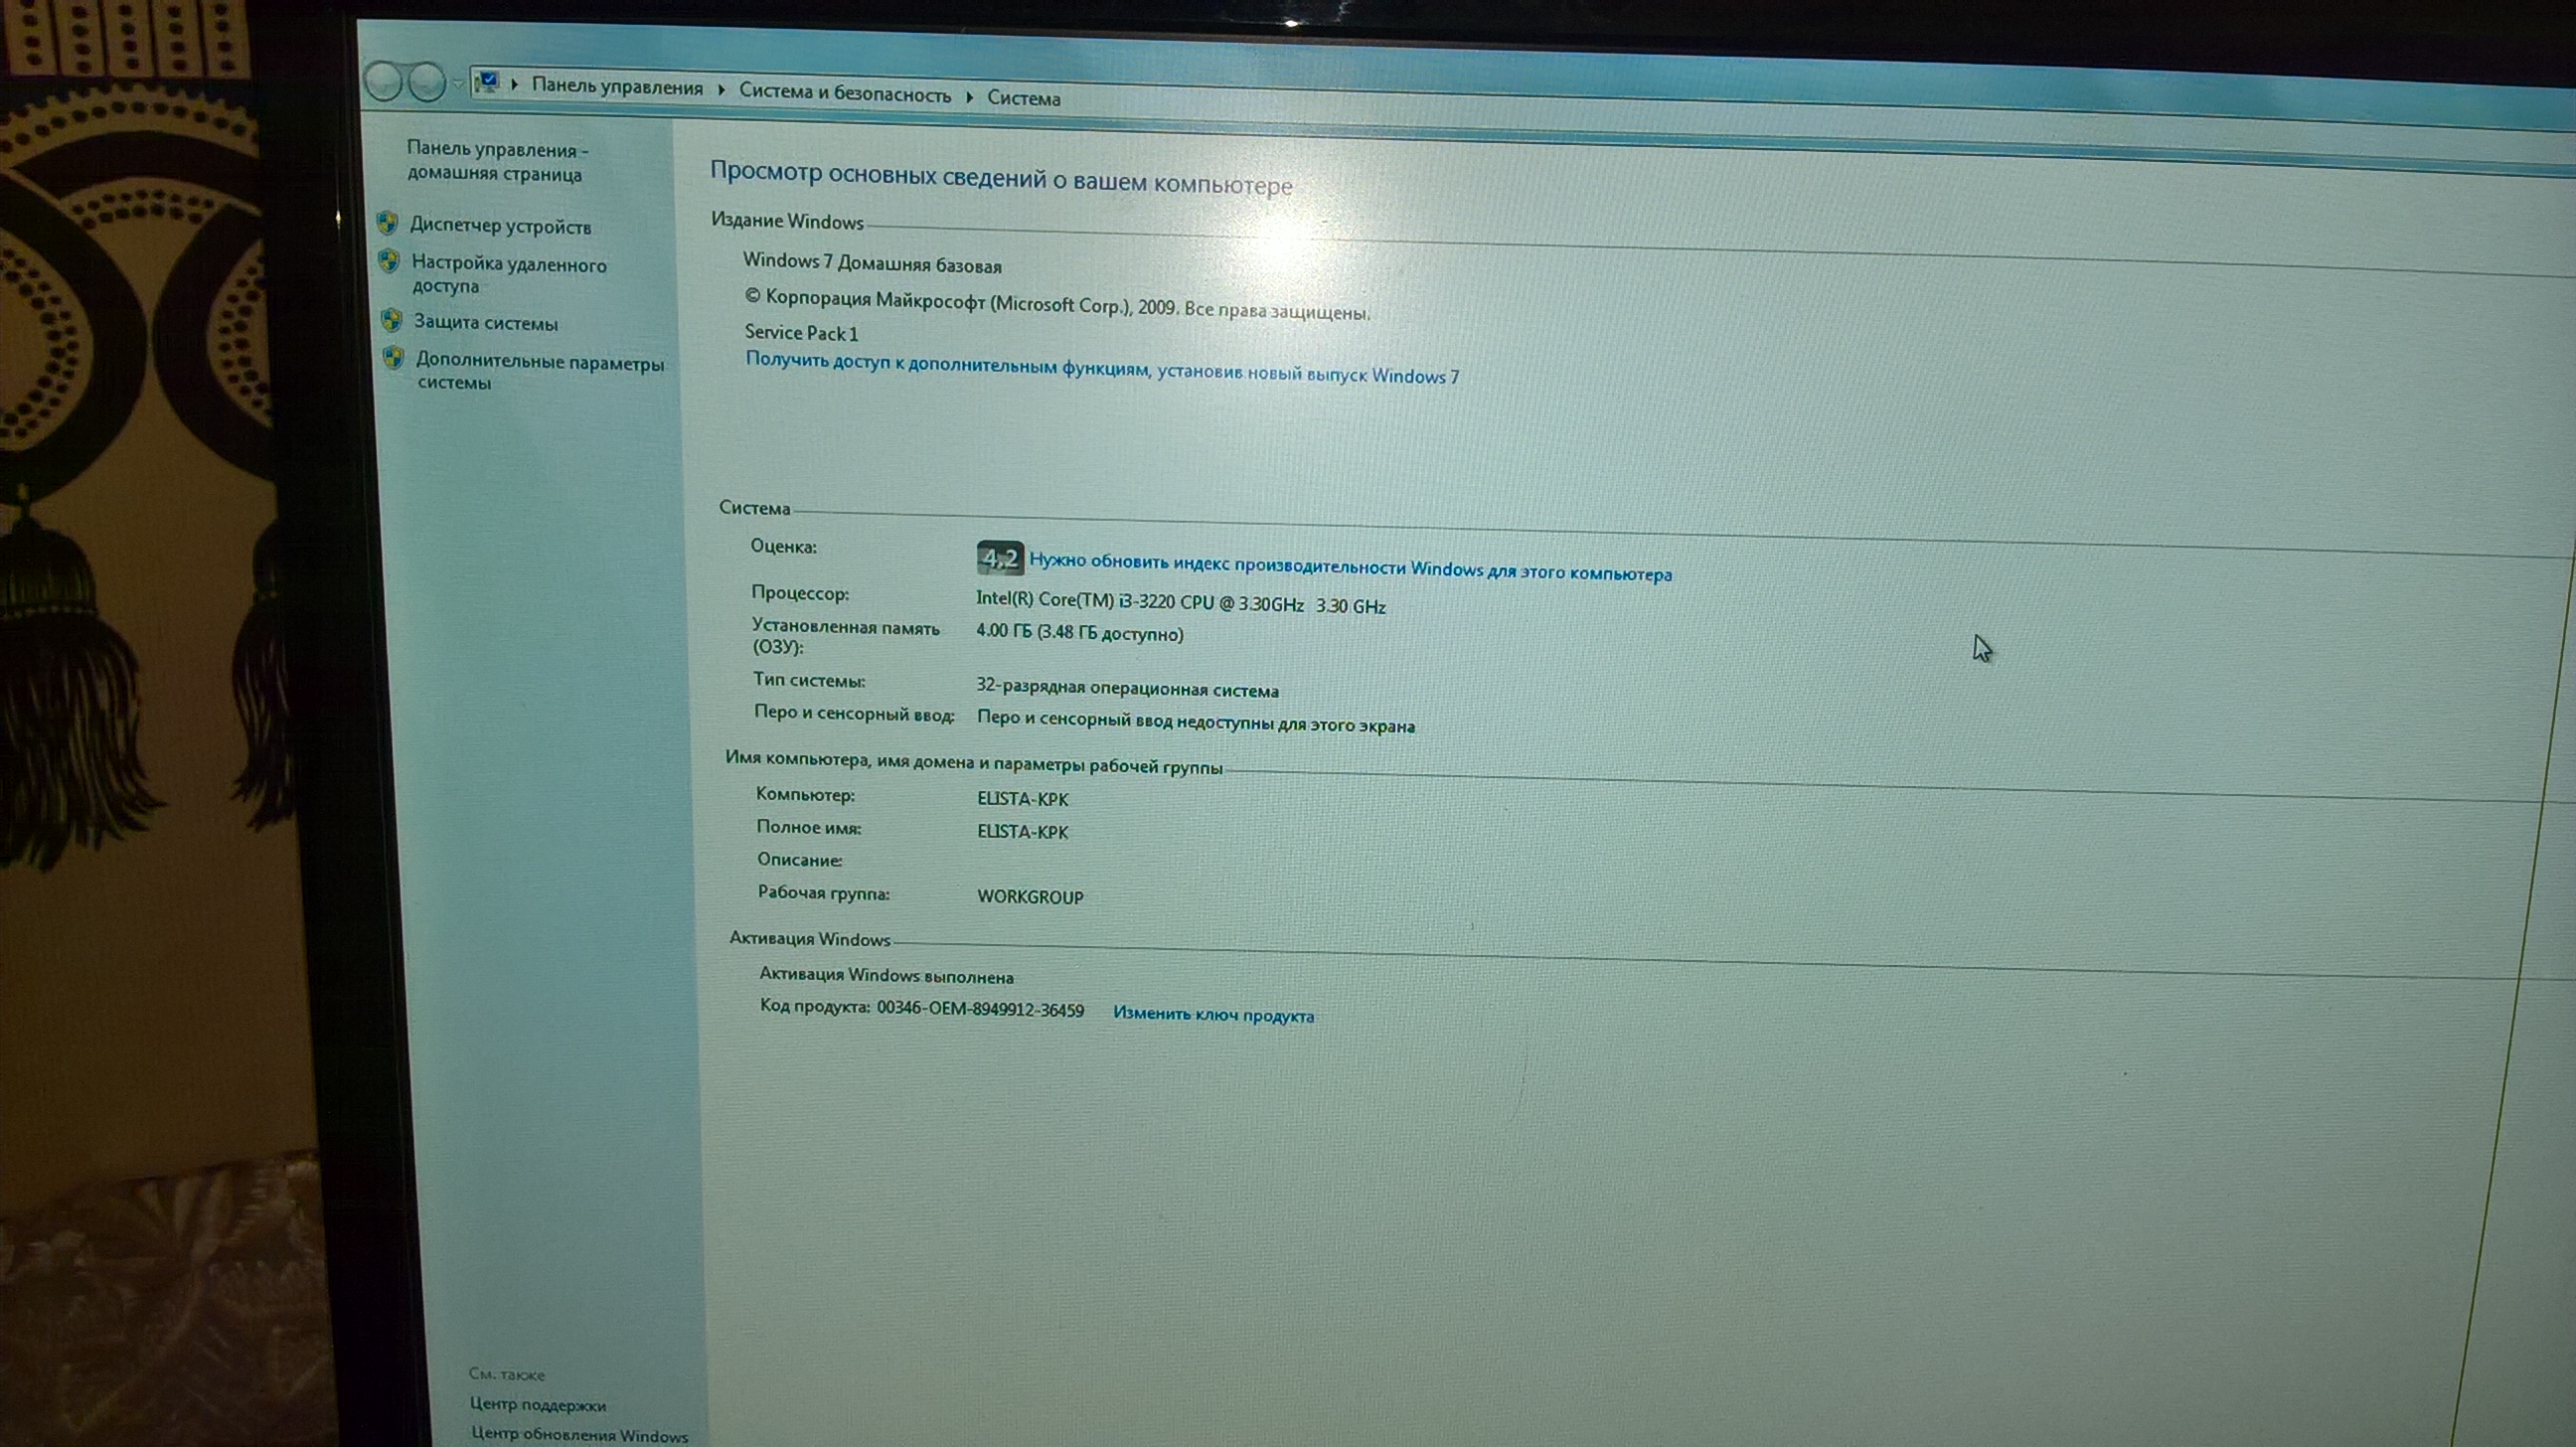The height and width of the screenshot is (1447, 2576).
Task: Click shield icon next to Настройка удаленного доступа
Action: (390, 262)
